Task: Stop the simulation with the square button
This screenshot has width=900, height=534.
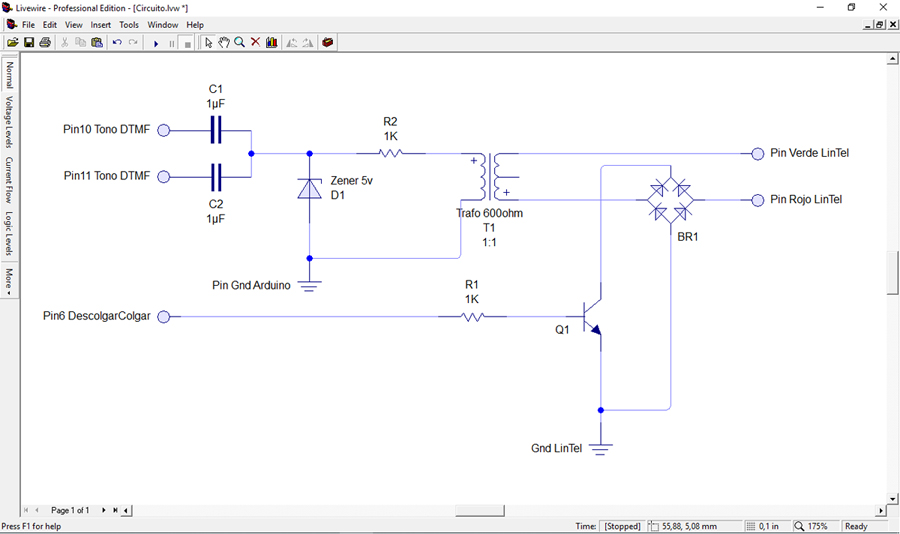Action: point(187,43)
